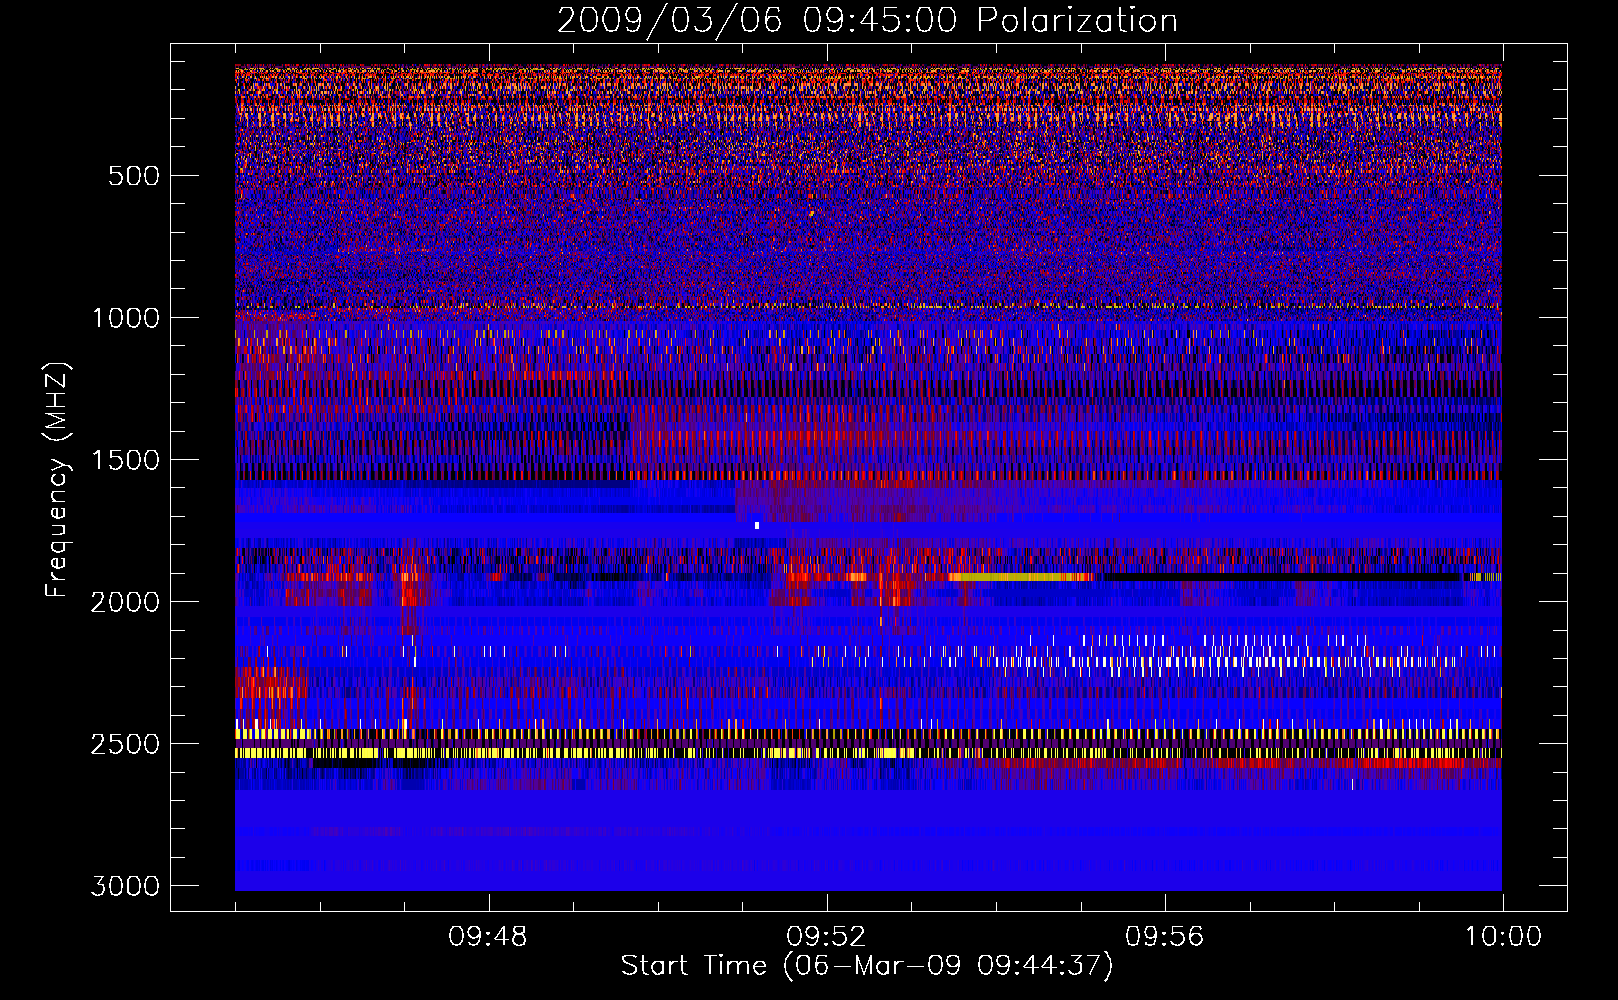This screenshot has width=1618, height=1000.
Task: Click the 09:56 time tick label
Action: point(1165,937)
